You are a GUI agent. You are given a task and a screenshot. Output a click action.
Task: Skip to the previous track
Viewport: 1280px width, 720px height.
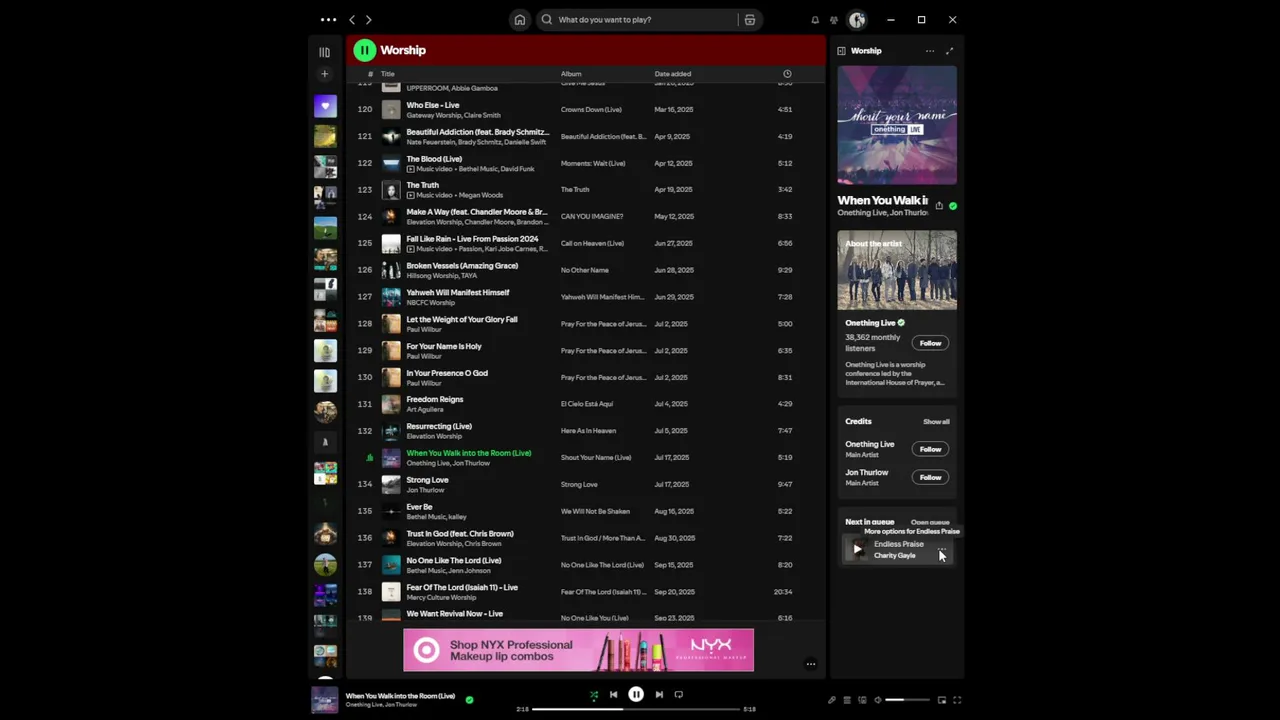(613, 695)
